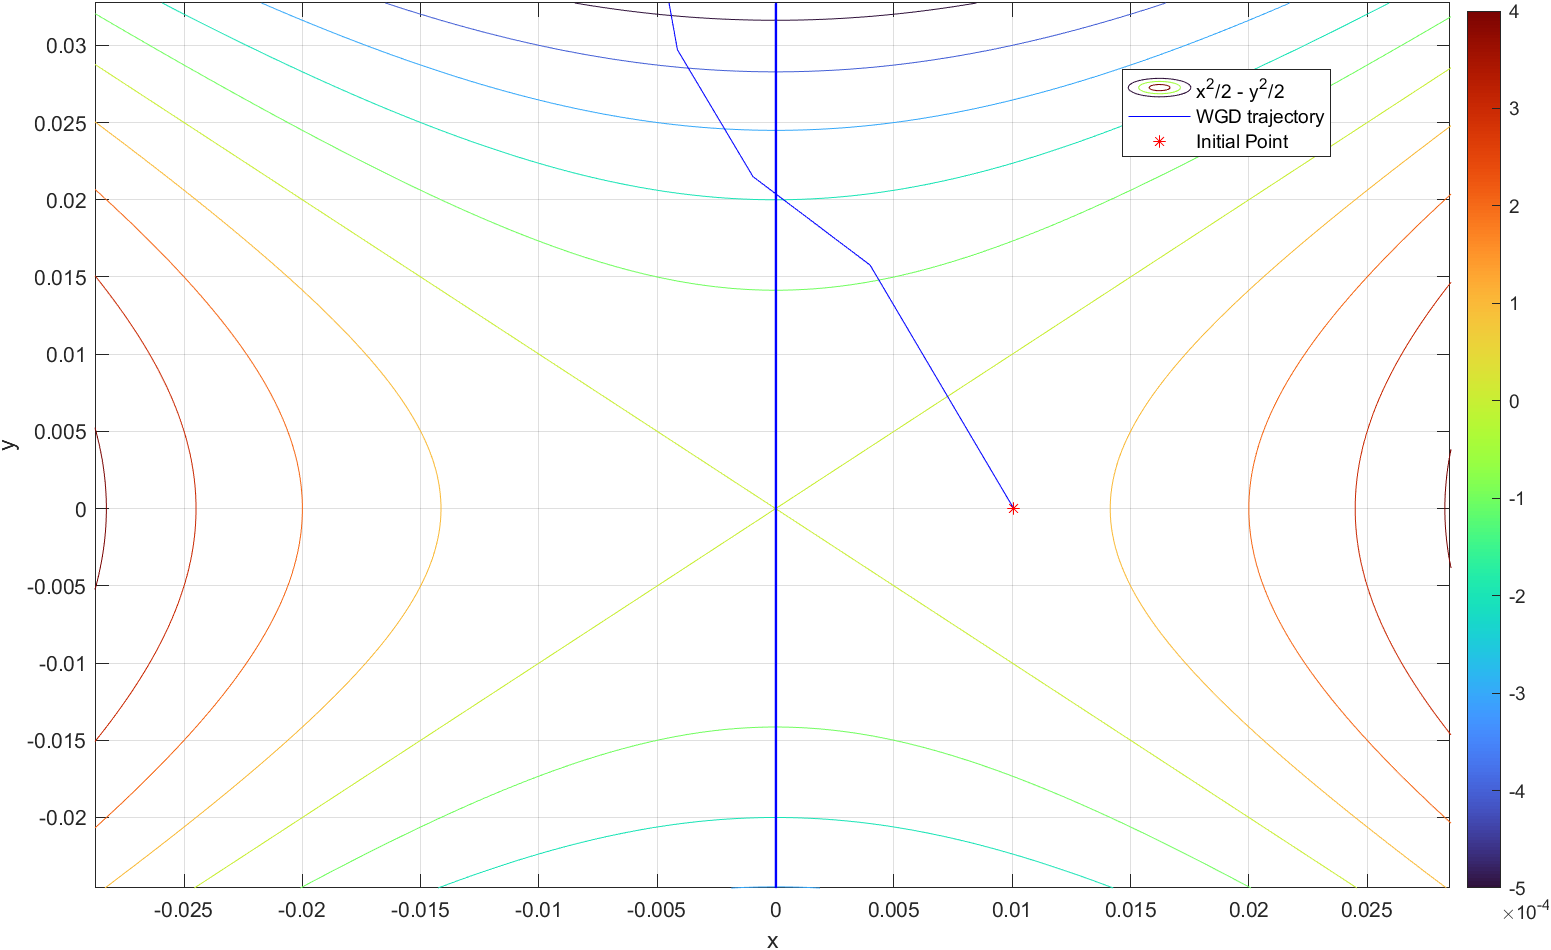Click y-axis tick label 0.005
The width and height of the screenshot is (1551, 950).
click(x=62, y=432)
